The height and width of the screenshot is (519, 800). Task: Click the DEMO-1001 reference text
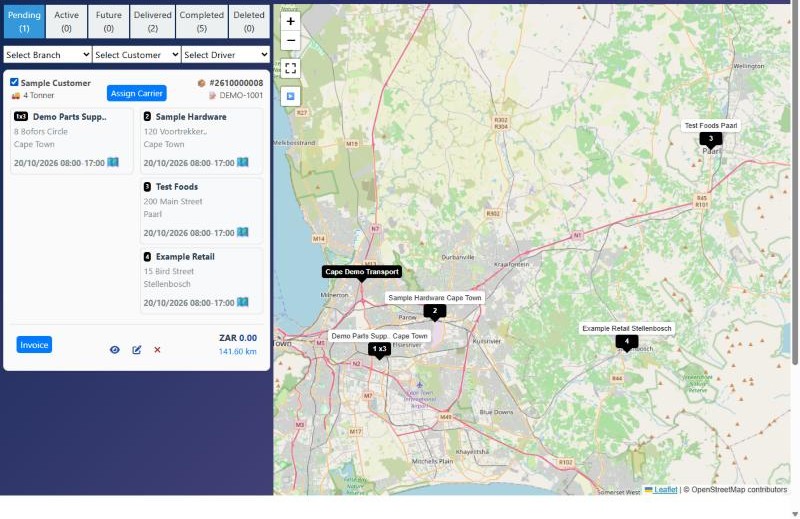pyautogui.click(x=241, y=95)
